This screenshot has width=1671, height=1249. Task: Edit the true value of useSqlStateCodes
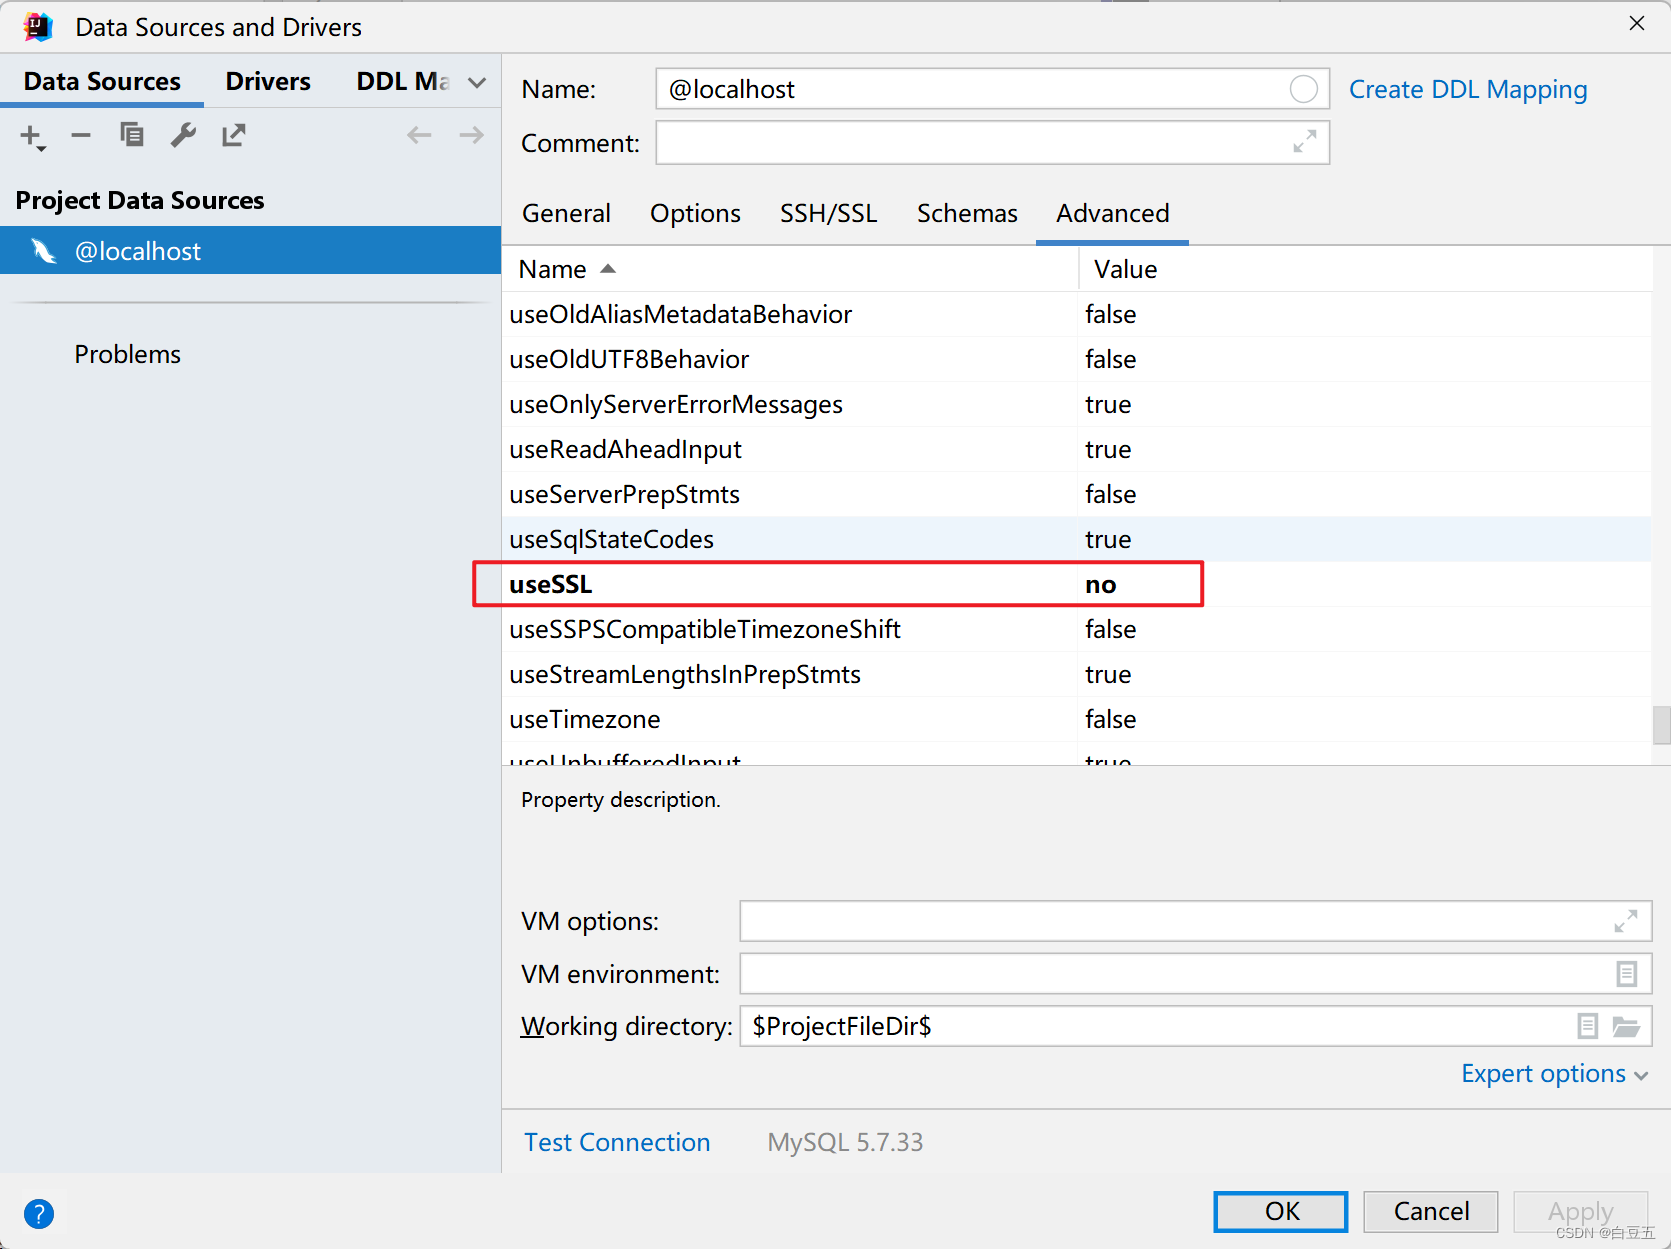(x=1108, y=539)
